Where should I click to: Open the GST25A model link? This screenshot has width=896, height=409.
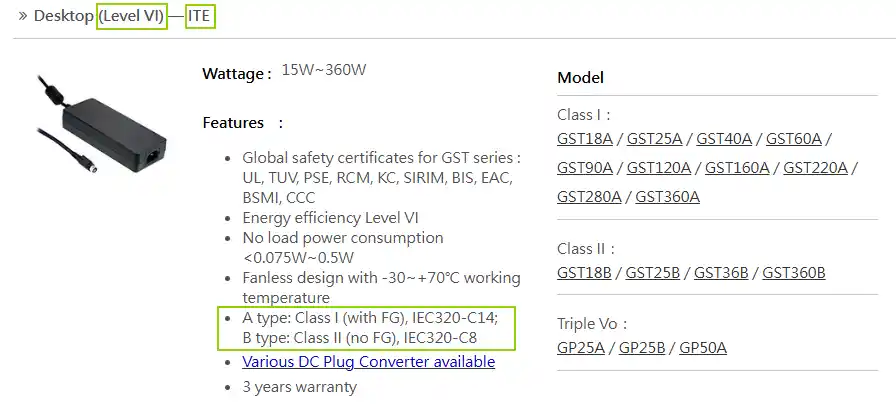pyautogui.click(x=654, y=138)
